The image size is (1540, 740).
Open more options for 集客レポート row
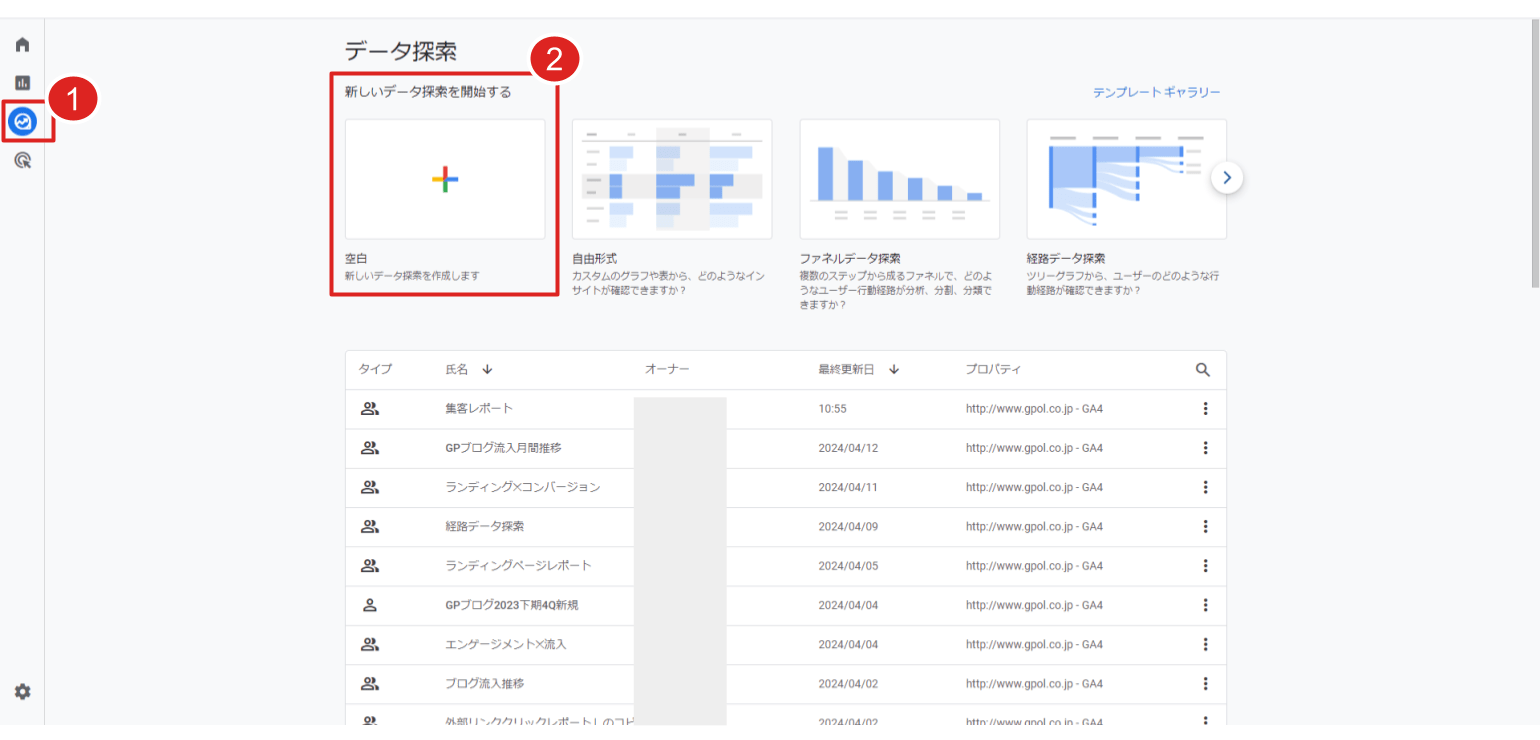click(x=1205, y=409)
